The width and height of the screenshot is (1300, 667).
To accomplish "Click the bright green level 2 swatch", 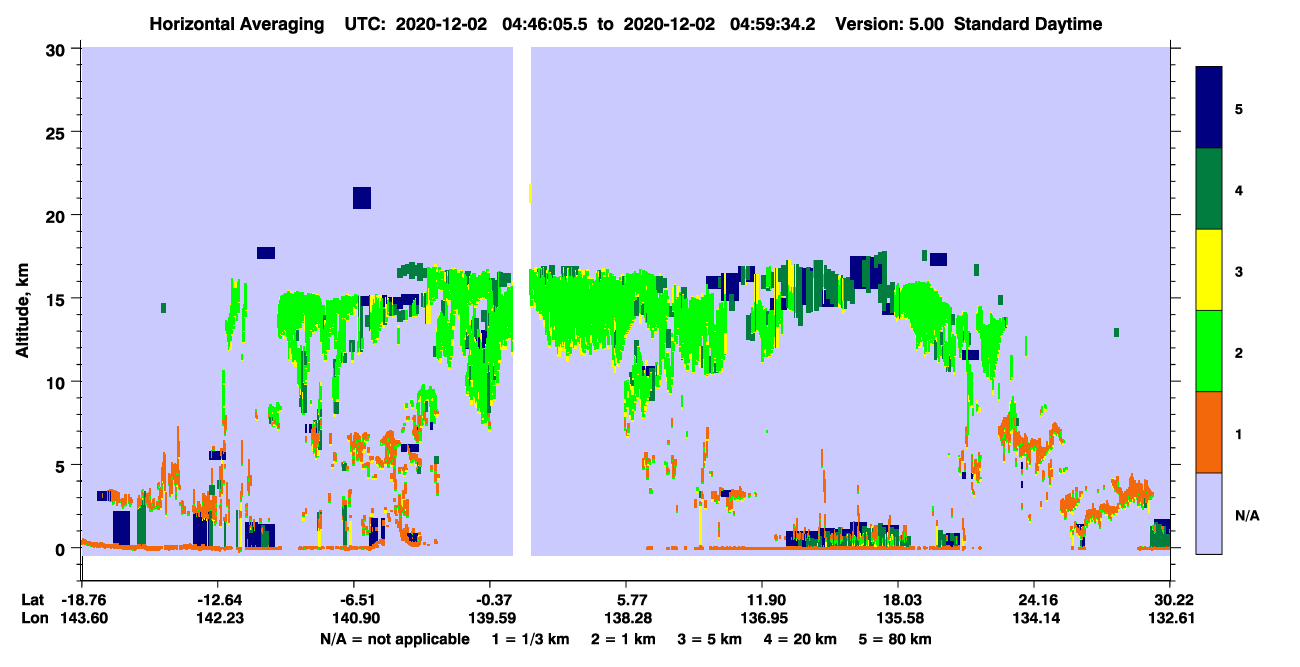I will click(1209, 350).
